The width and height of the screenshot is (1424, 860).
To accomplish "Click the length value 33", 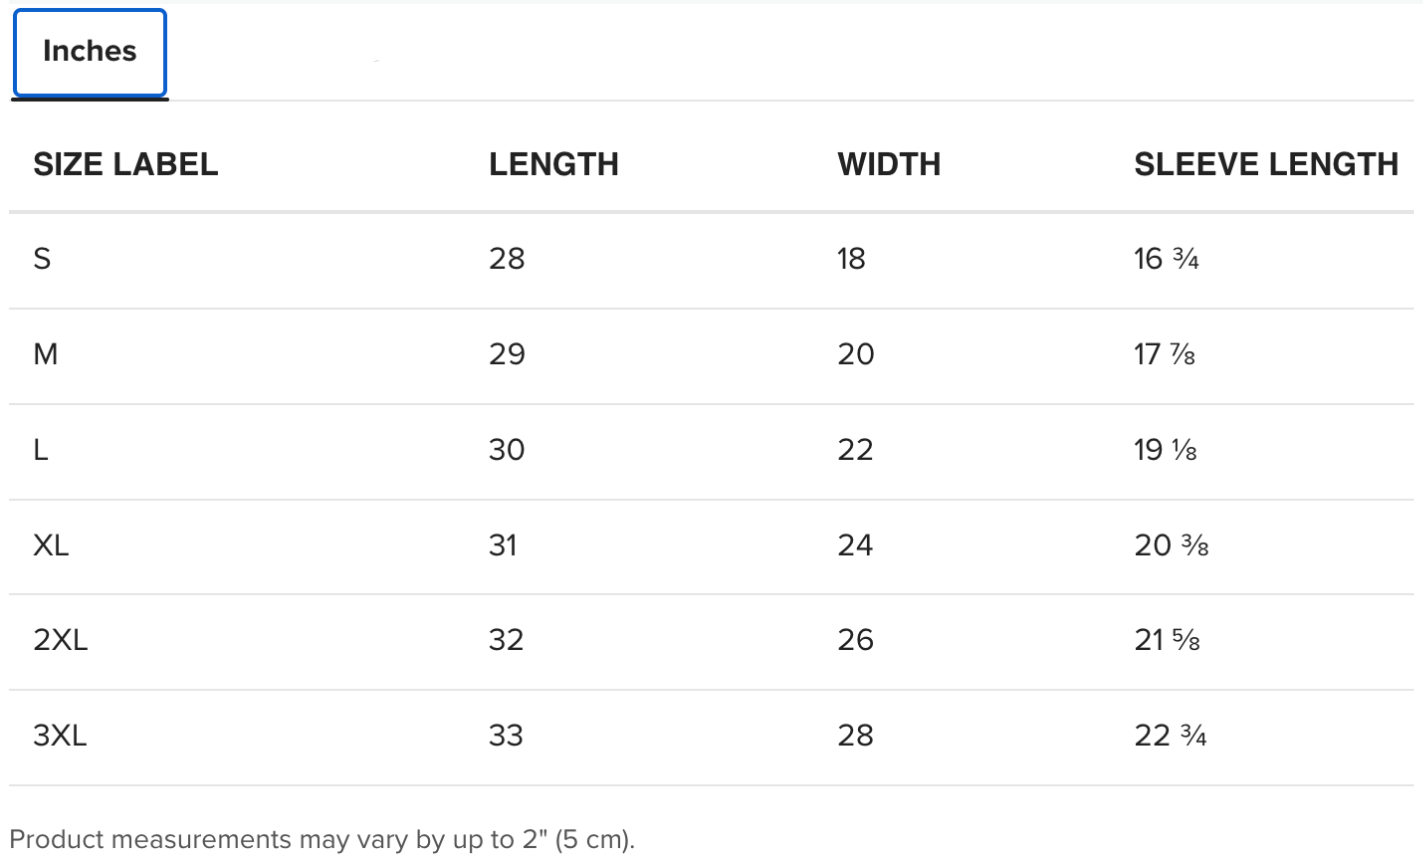I will [506, 736].
